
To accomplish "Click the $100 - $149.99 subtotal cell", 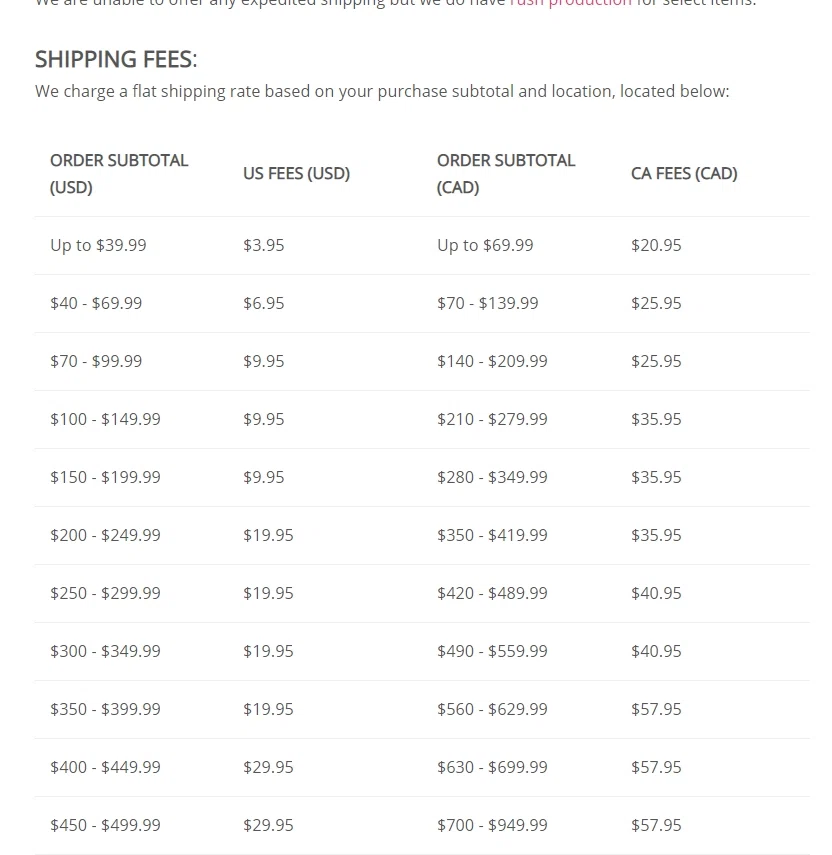I will pyautogui.click(x=105, y=419).
